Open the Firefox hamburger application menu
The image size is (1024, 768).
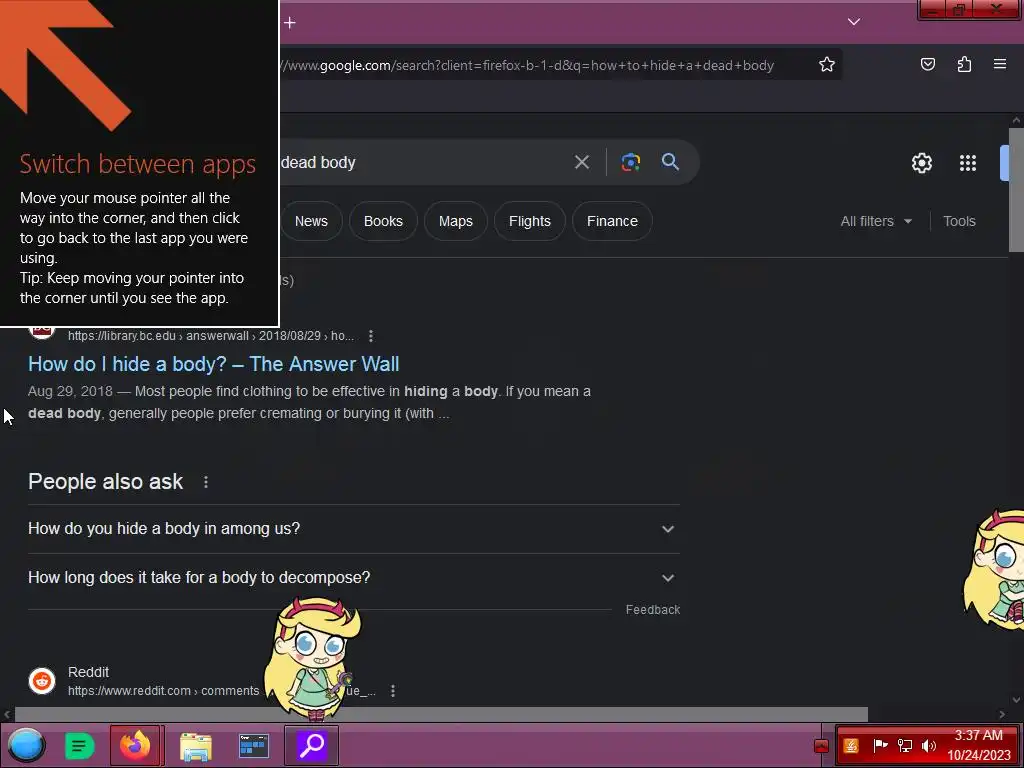[x=1000, y=64]
